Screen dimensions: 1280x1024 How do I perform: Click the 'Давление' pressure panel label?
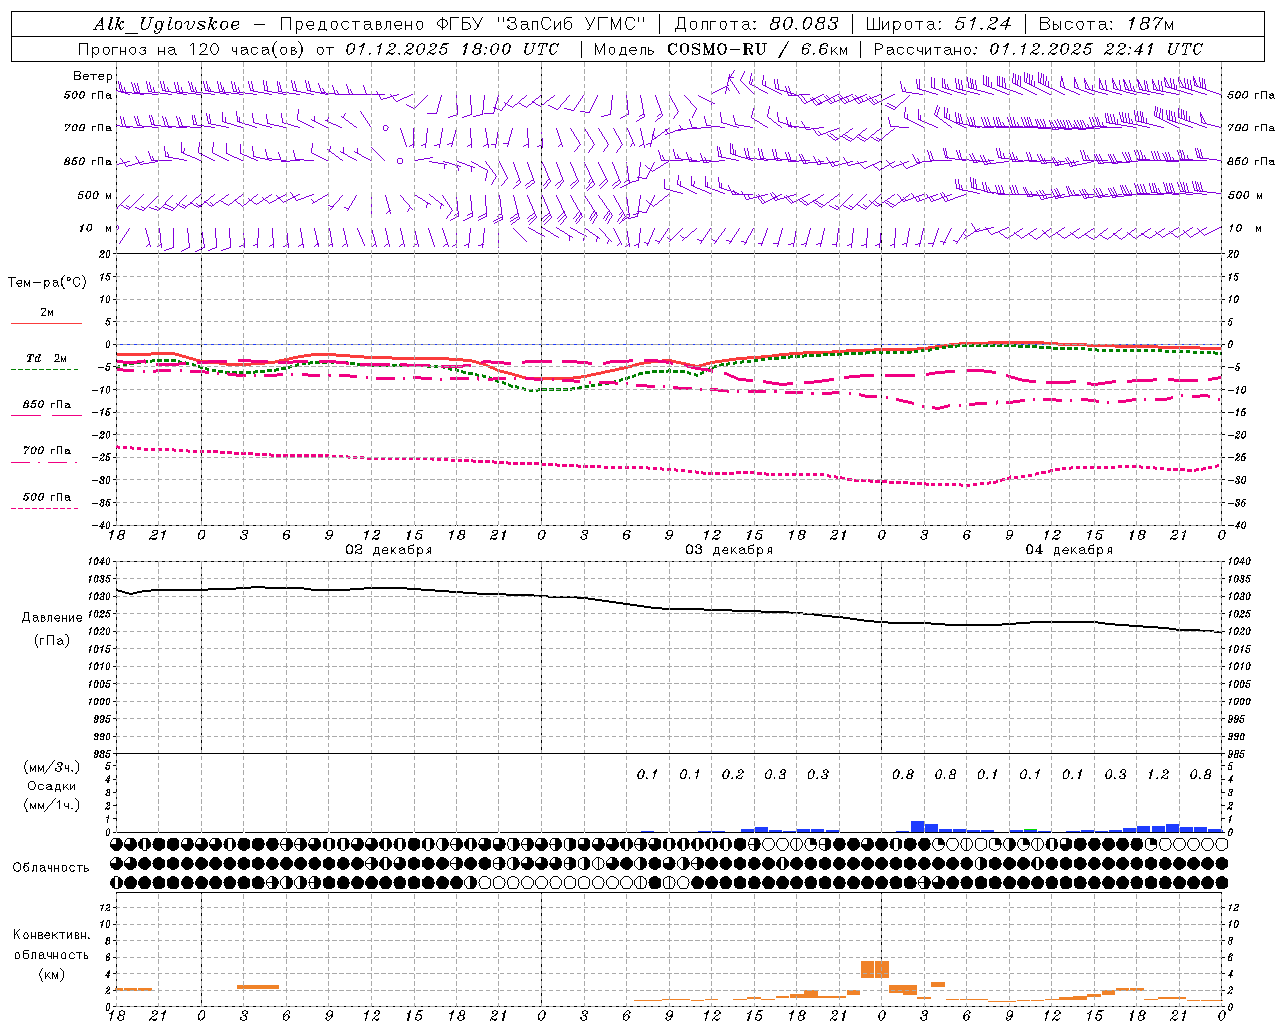click(52, 618)
